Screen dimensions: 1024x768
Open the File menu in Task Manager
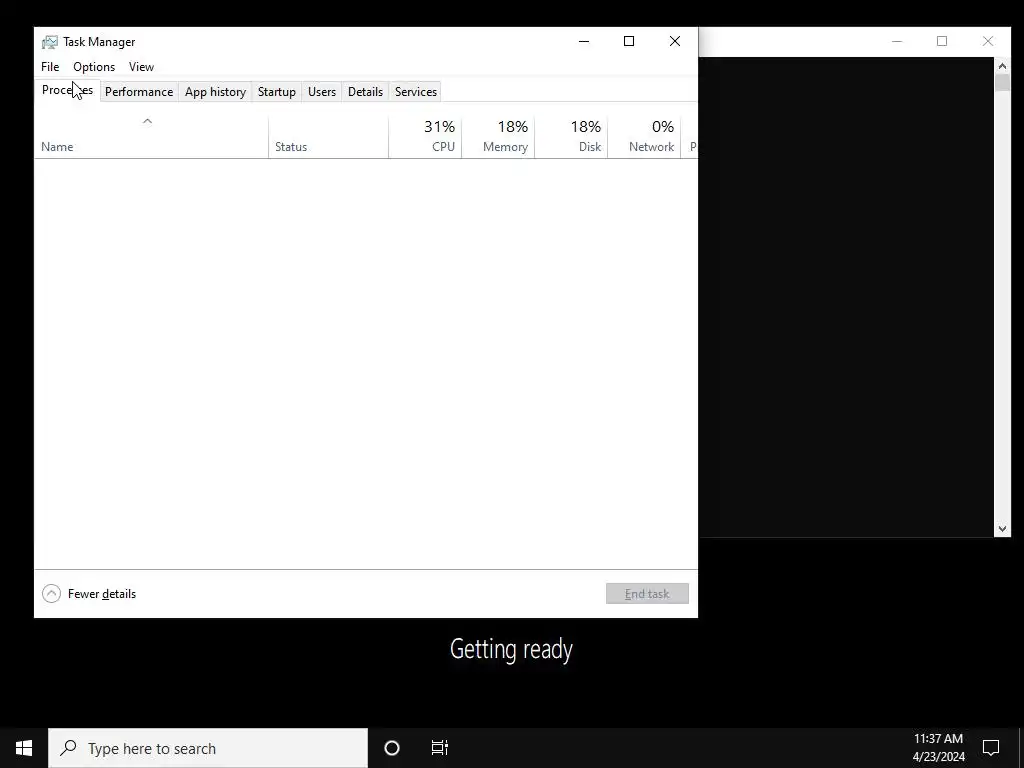click(x=50, y=67)
